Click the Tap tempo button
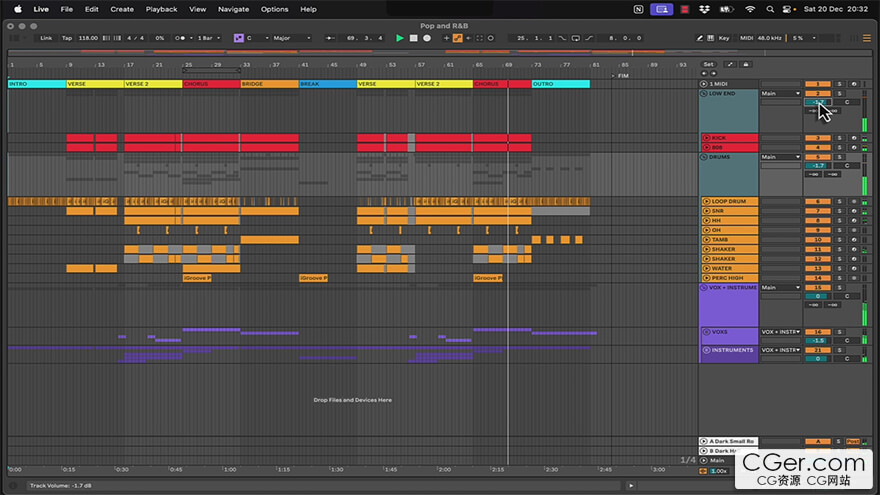 [x=67, y=38]
